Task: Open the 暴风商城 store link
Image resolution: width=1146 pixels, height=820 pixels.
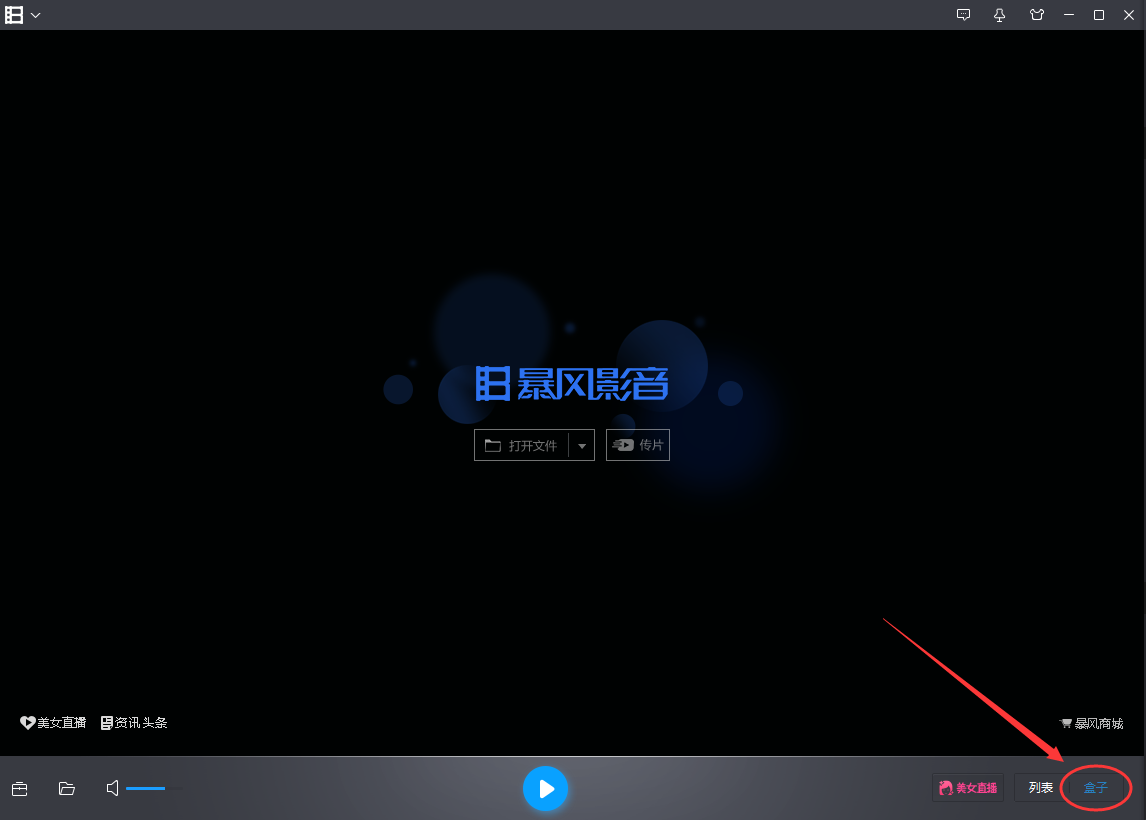Action: 1091,724
